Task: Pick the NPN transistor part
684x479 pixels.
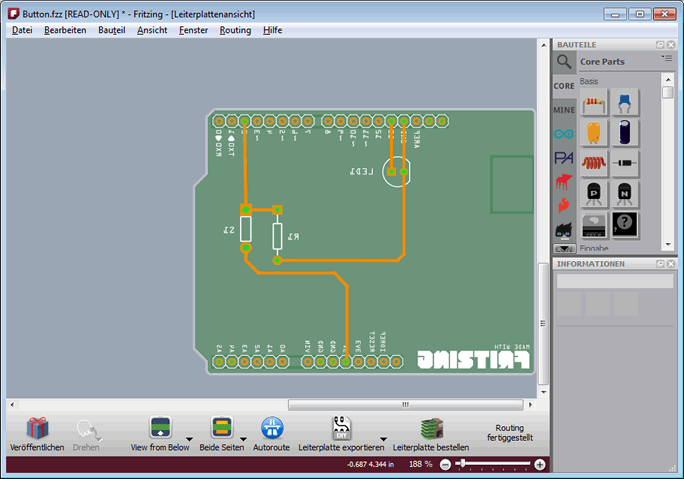Action: point(625,192)
